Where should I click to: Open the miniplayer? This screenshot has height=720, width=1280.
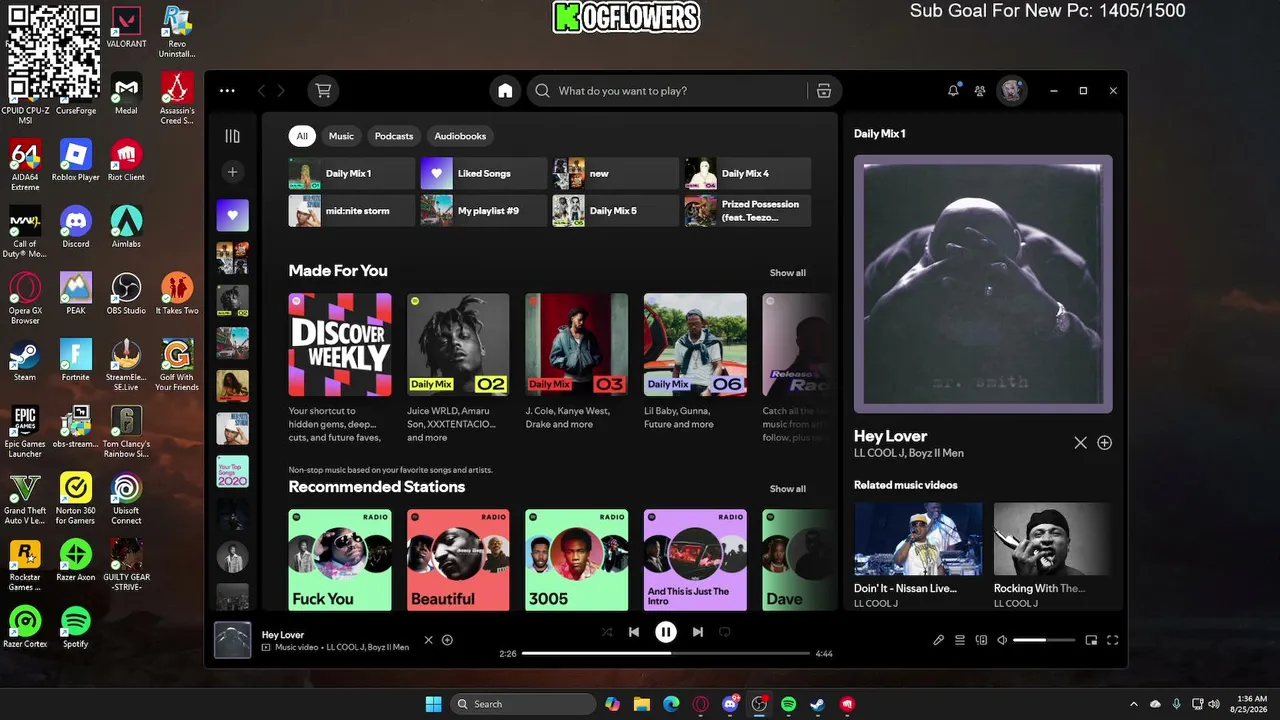(x=1091, y=640)
